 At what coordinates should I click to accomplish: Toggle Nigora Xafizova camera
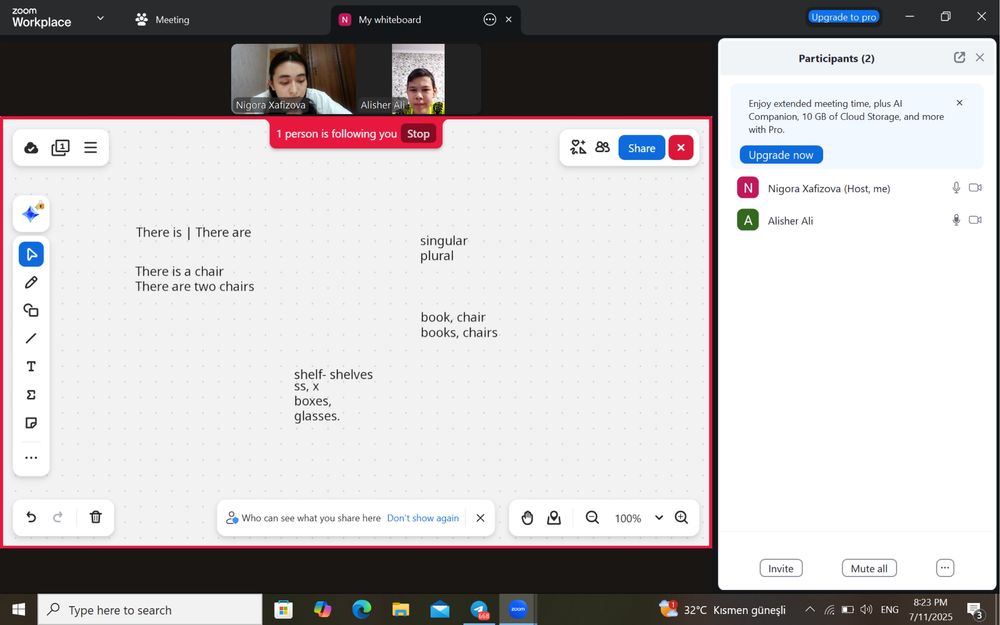[x=975, y=188]
